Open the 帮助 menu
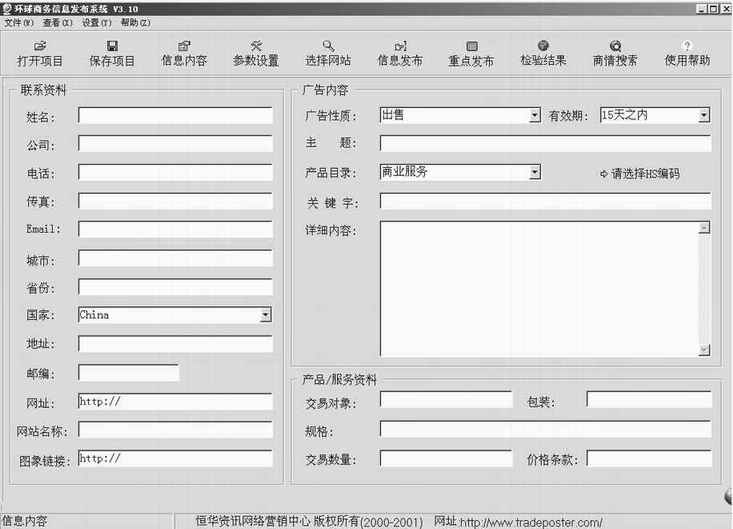This screenshot has height=529, width=733. [136, 22]
